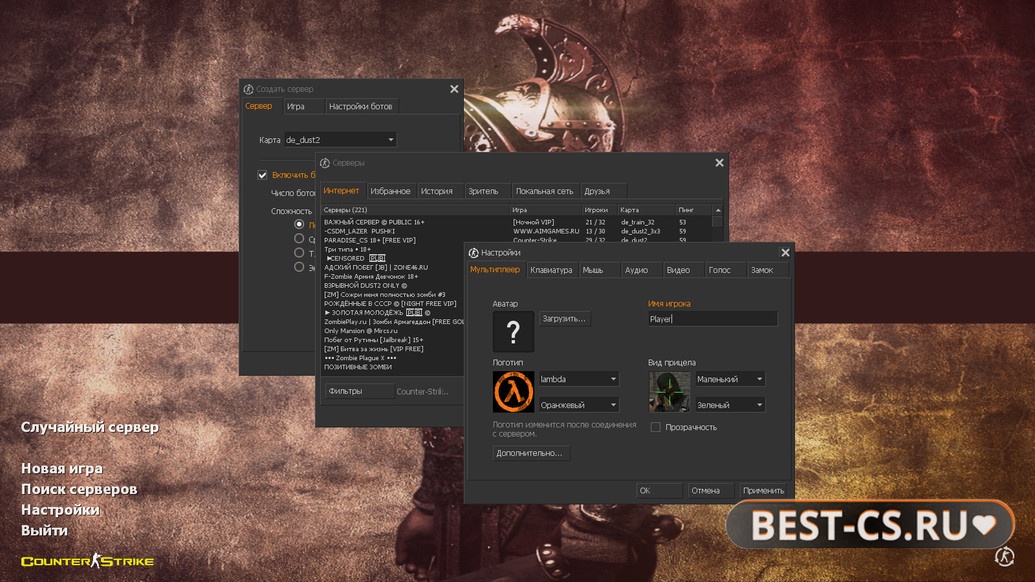Open the Карта de_dust2 map dropdown
The height and width of the screenshot is (582, 1035).
coord(340,140)
